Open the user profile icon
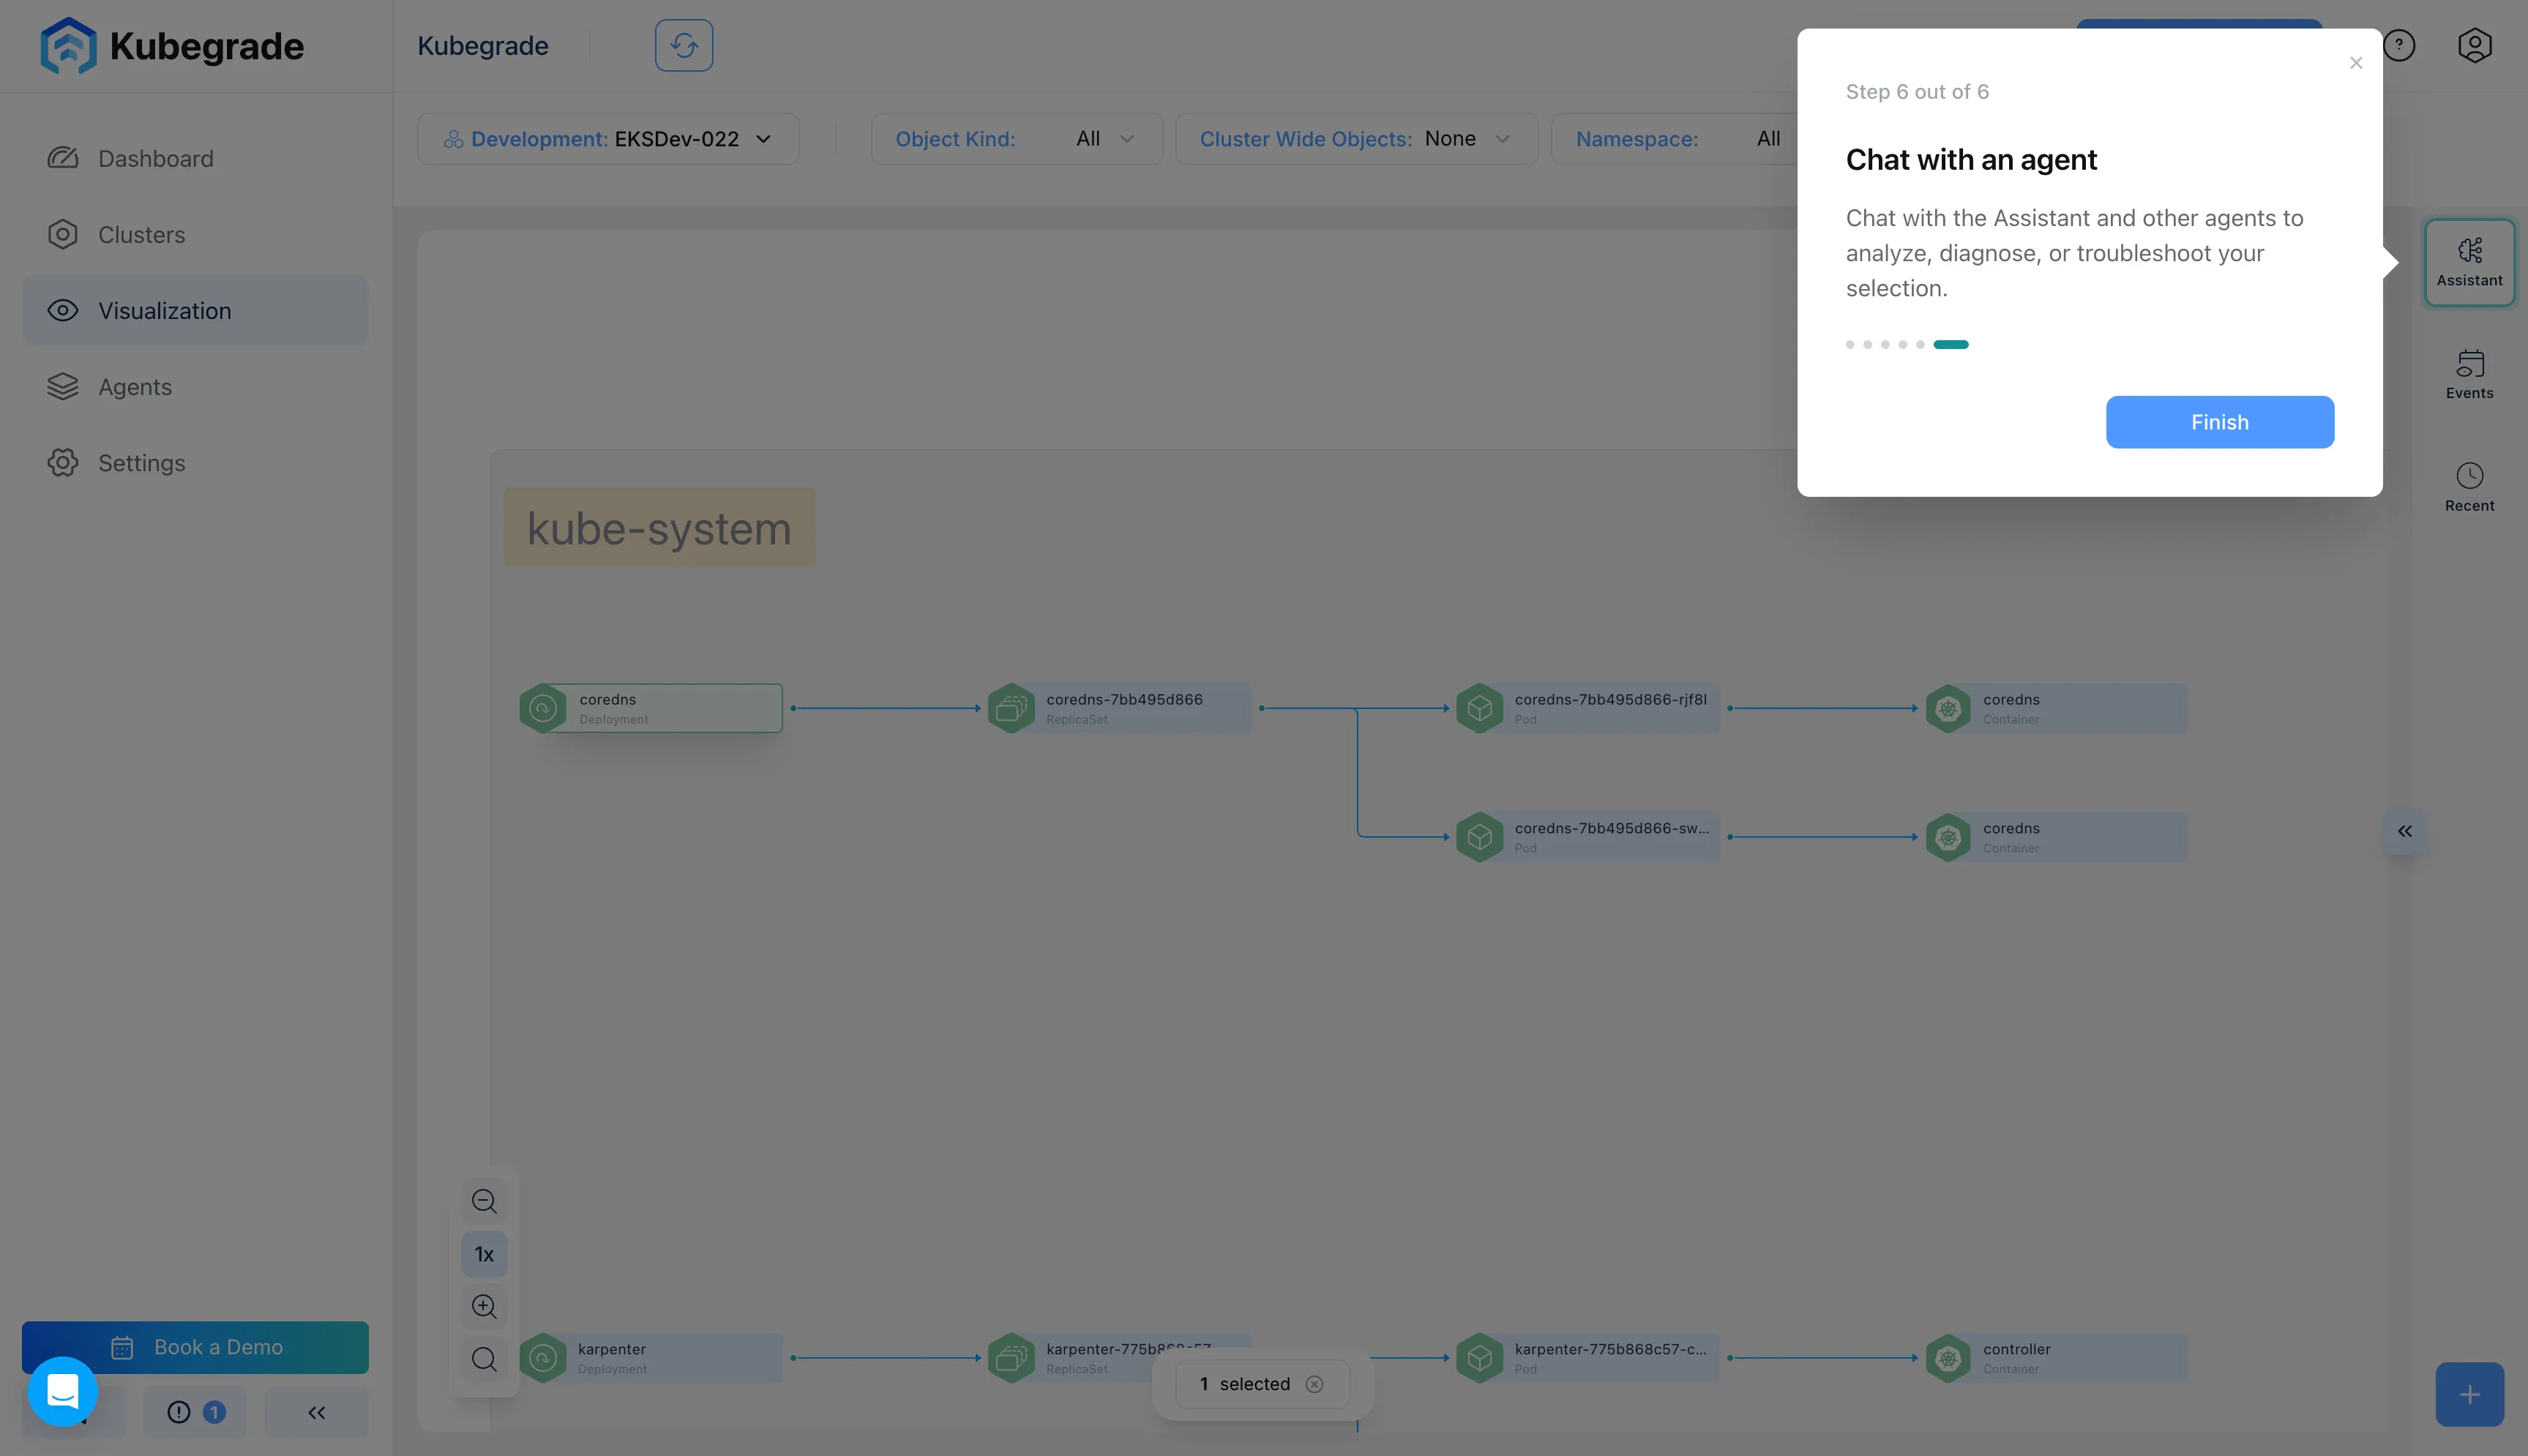Viewport: 2528px width, 1456px height. [2474, 45]
